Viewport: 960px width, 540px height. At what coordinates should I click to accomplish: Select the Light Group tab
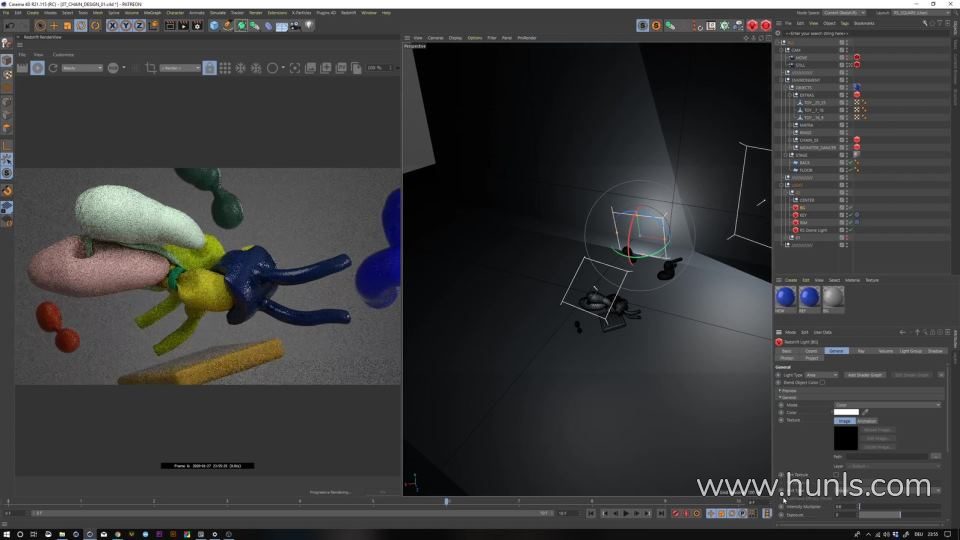click(x=910, y=351)
